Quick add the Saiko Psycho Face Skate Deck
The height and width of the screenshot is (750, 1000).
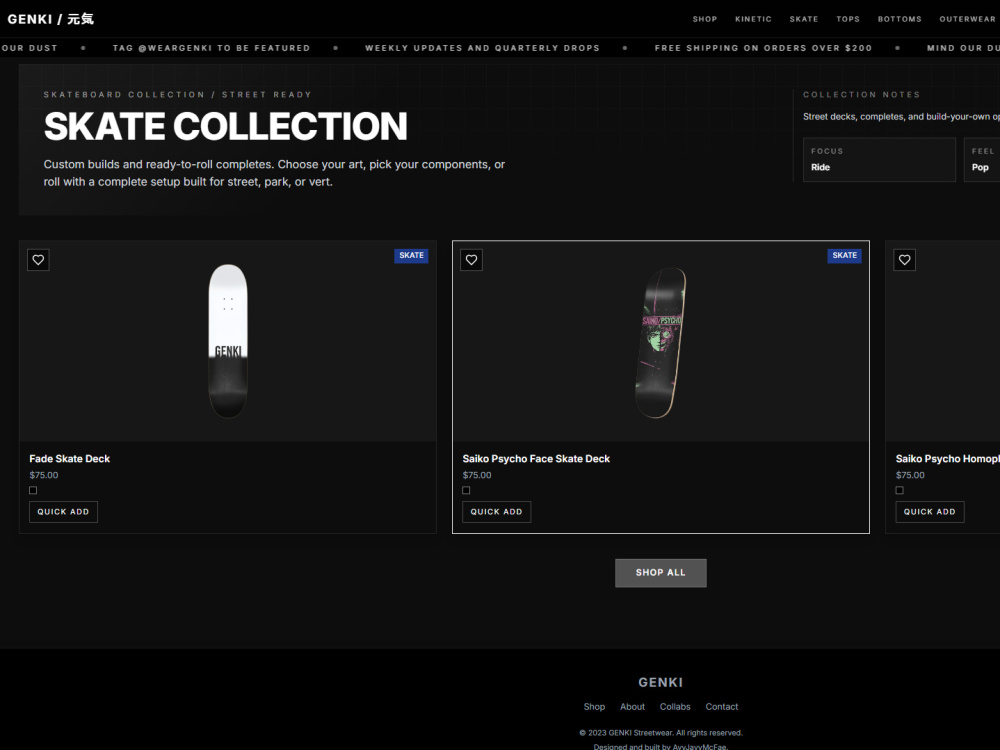pos(496,512)
